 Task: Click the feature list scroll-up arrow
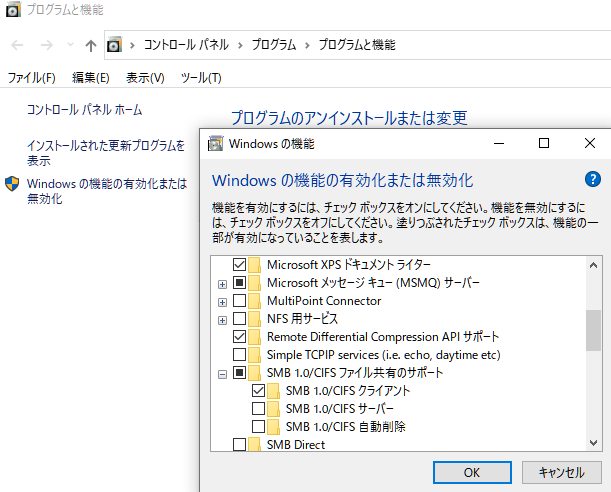click(593, 265)
